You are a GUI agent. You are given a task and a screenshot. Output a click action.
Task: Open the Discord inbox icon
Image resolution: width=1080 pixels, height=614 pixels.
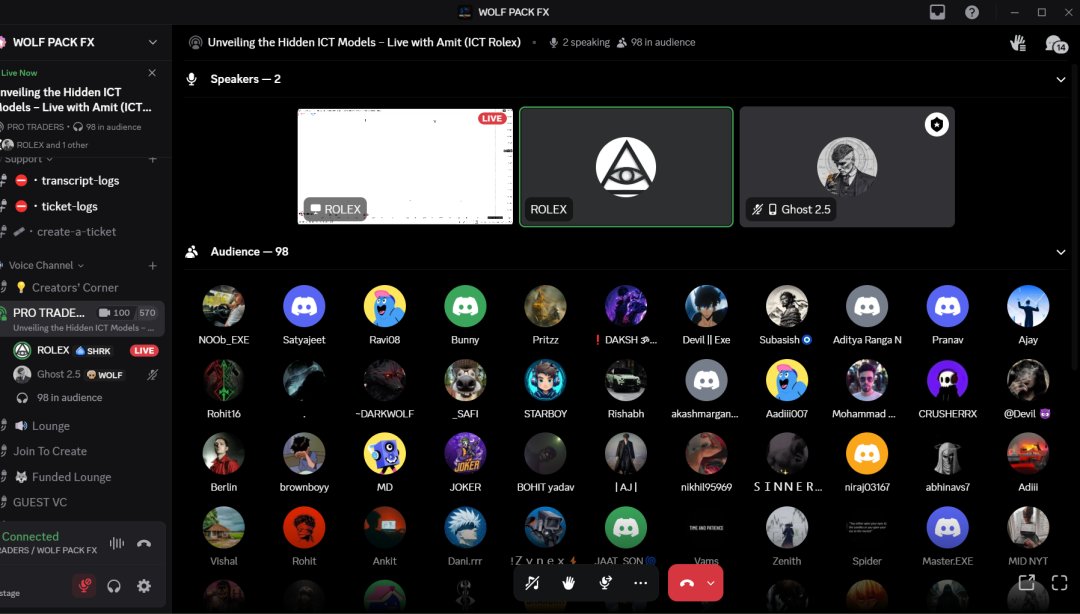(x=937, y=12)
